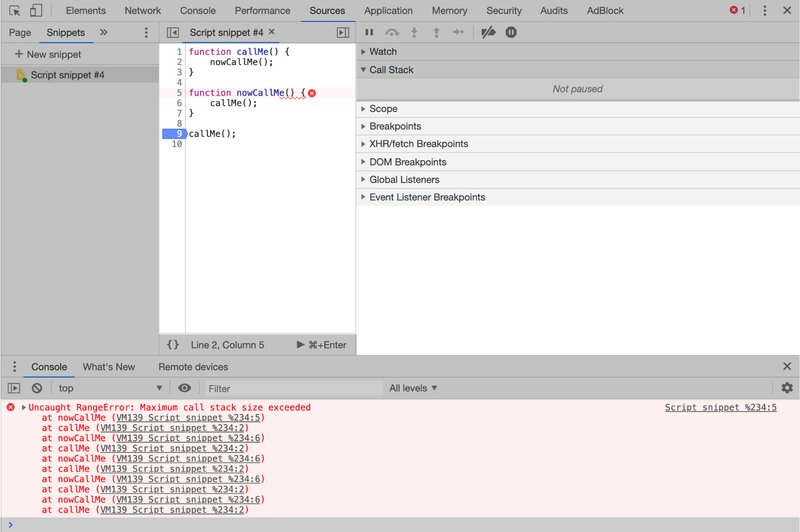Close the Script snippet #4 editor tab

(x=272, y=32)
